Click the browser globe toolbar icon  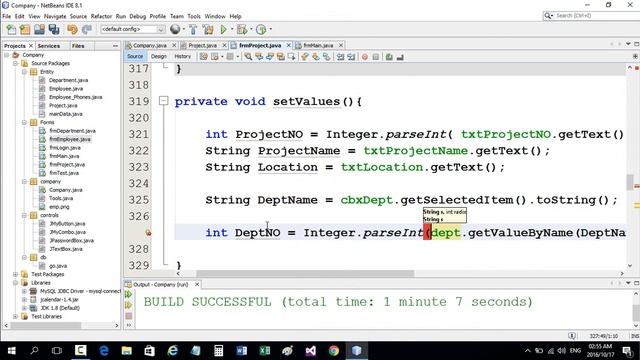[175, 29]
